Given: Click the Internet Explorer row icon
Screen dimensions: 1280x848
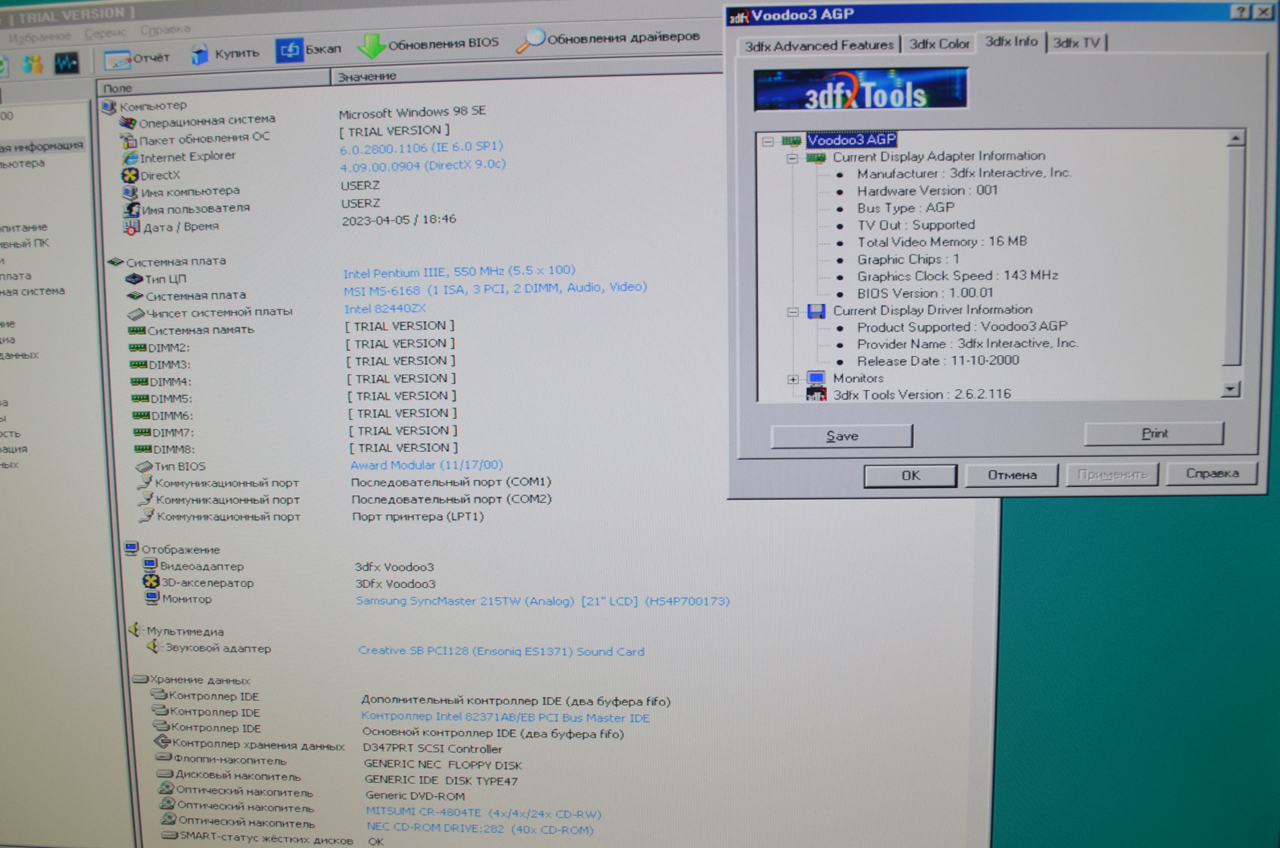Looking at the screenshot, I should tap(129, 158).
